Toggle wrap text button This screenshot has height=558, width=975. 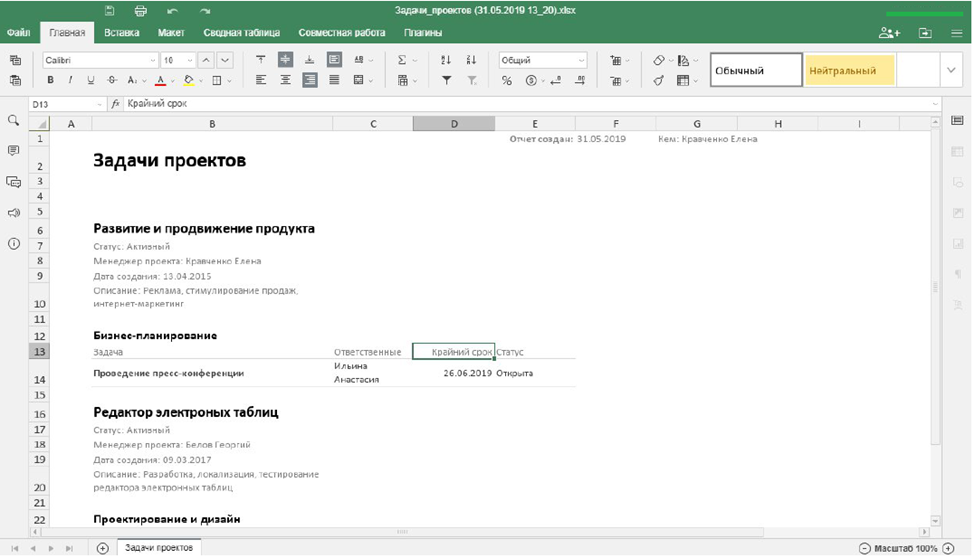pos(334,60)
